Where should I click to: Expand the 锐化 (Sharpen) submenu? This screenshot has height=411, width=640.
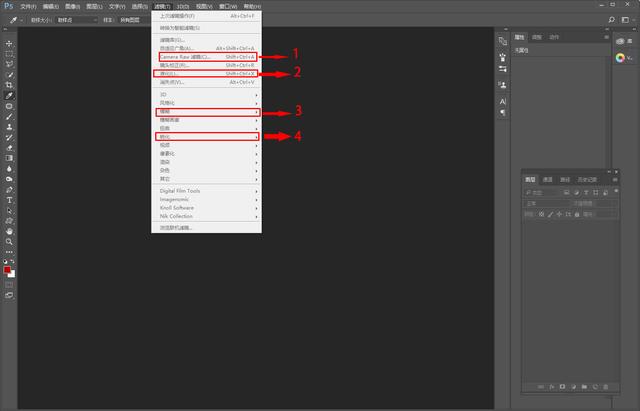[x=207, y=137]
